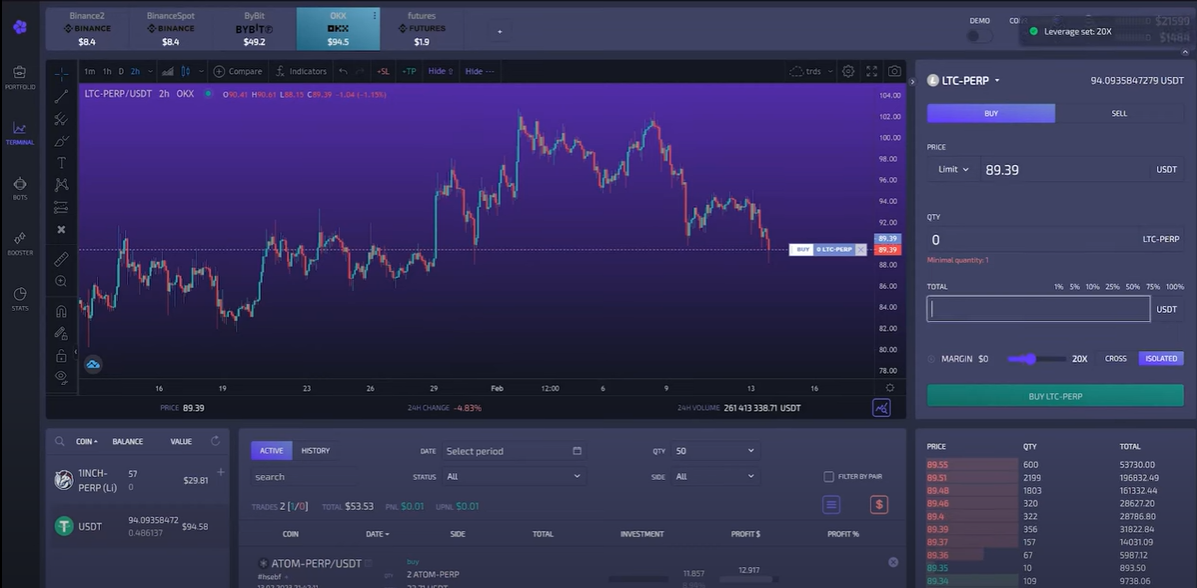The height and width of the screenshot is (588, 1197).
Task: Switch to the Binance2 account tab
Action: pos(87,29)
